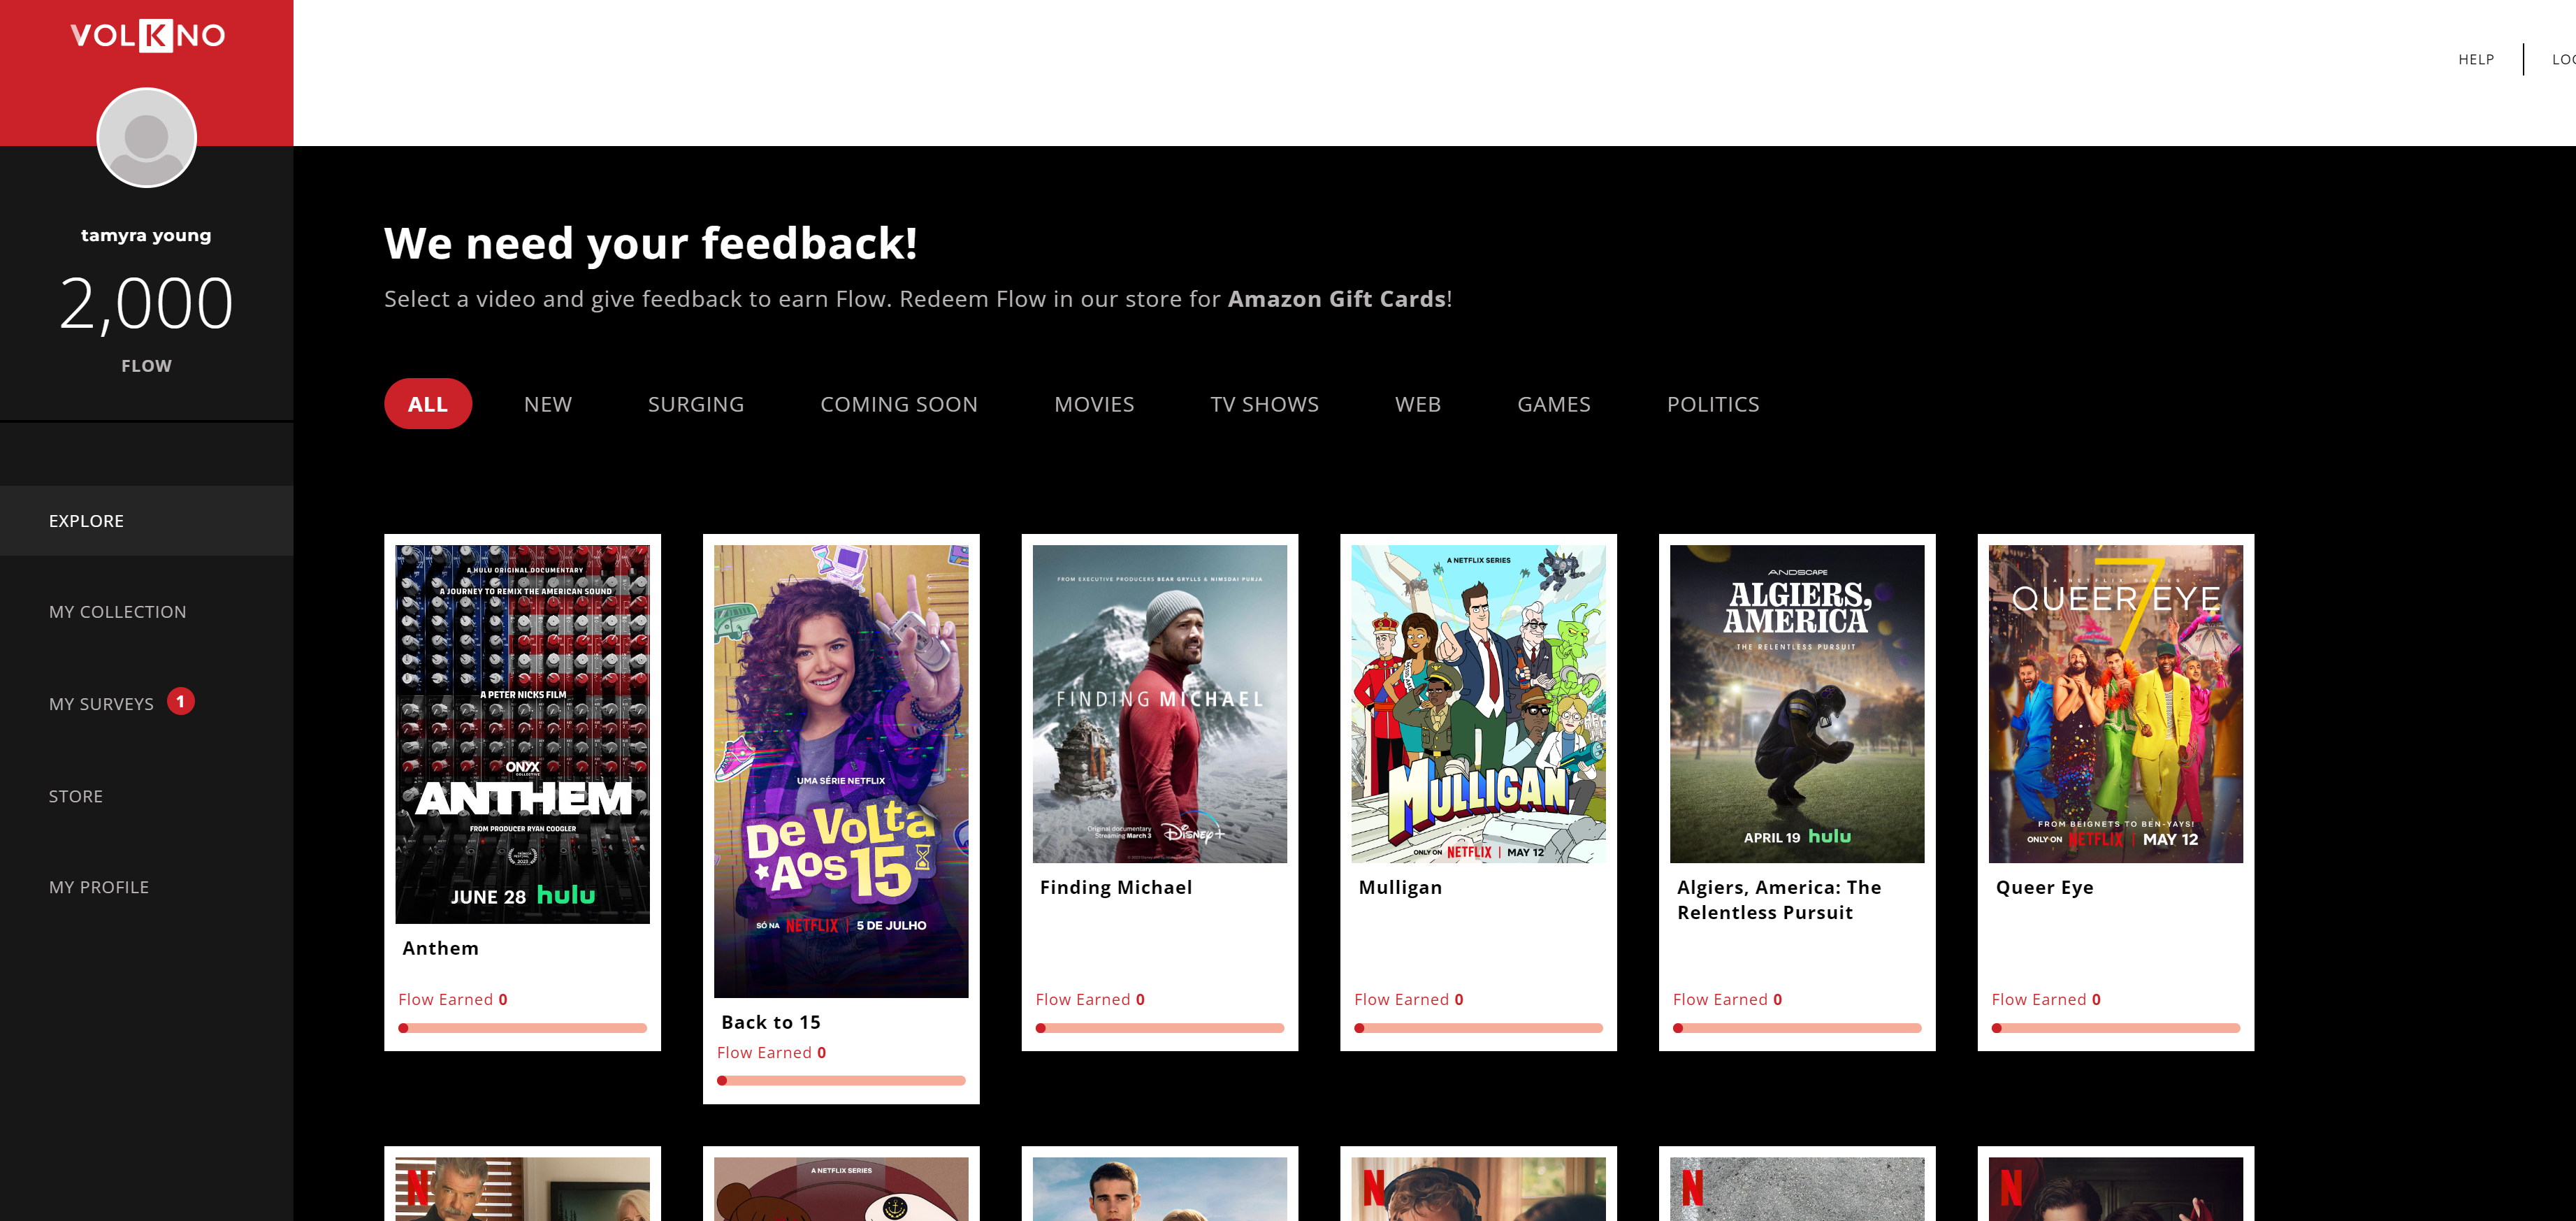Viewport: 2576px width, 1221px height.
Task: Open My Collection in sidebar
Action: 117,611
